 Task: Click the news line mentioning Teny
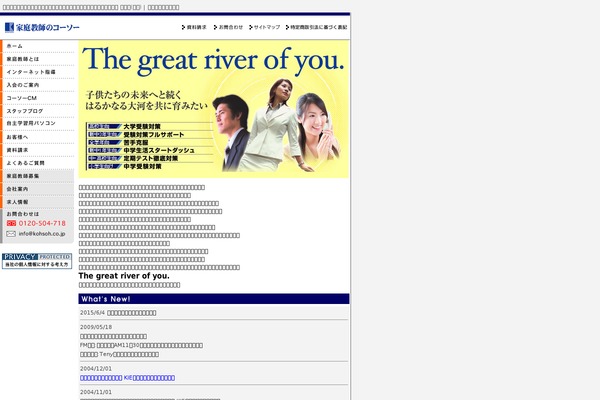[x=119, y=354]
